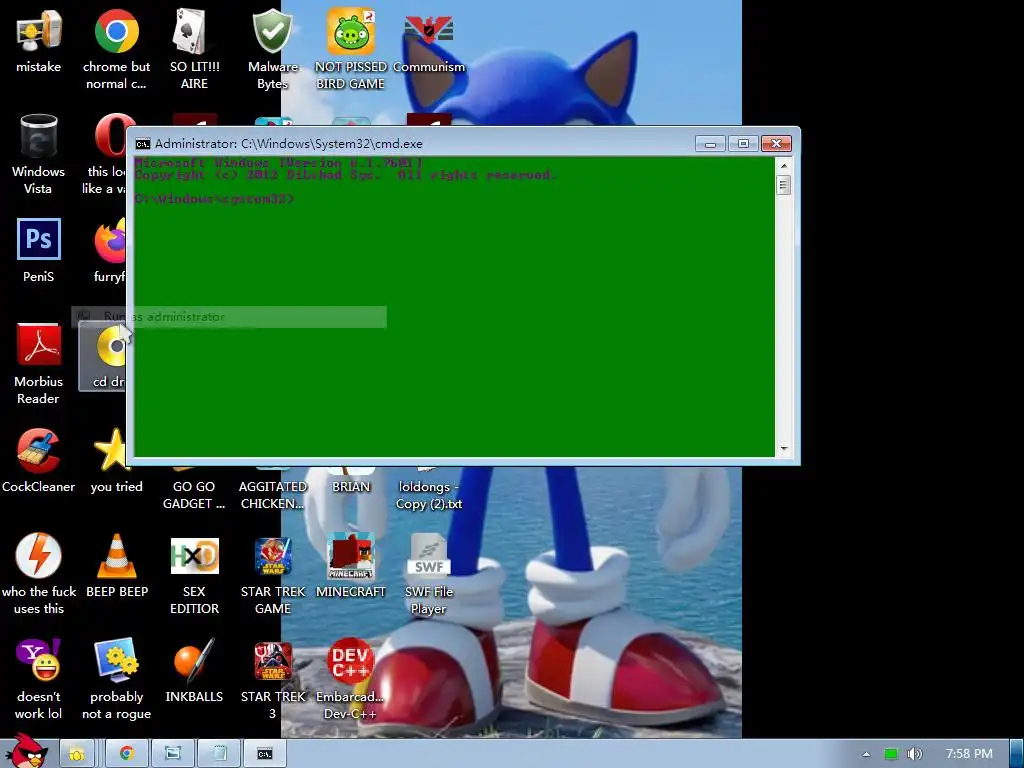Select the 'GO GO GADGET ...' icon label
The image size is (1024, 768).
(194, 495)
